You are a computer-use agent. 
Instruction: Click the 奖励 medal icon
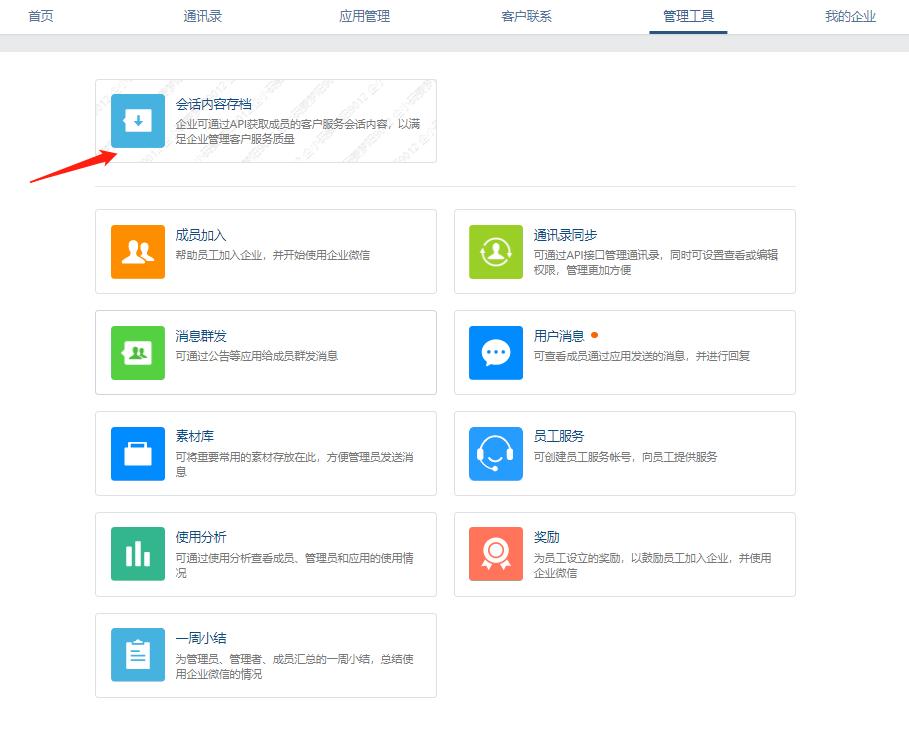[x=495, y=554]
